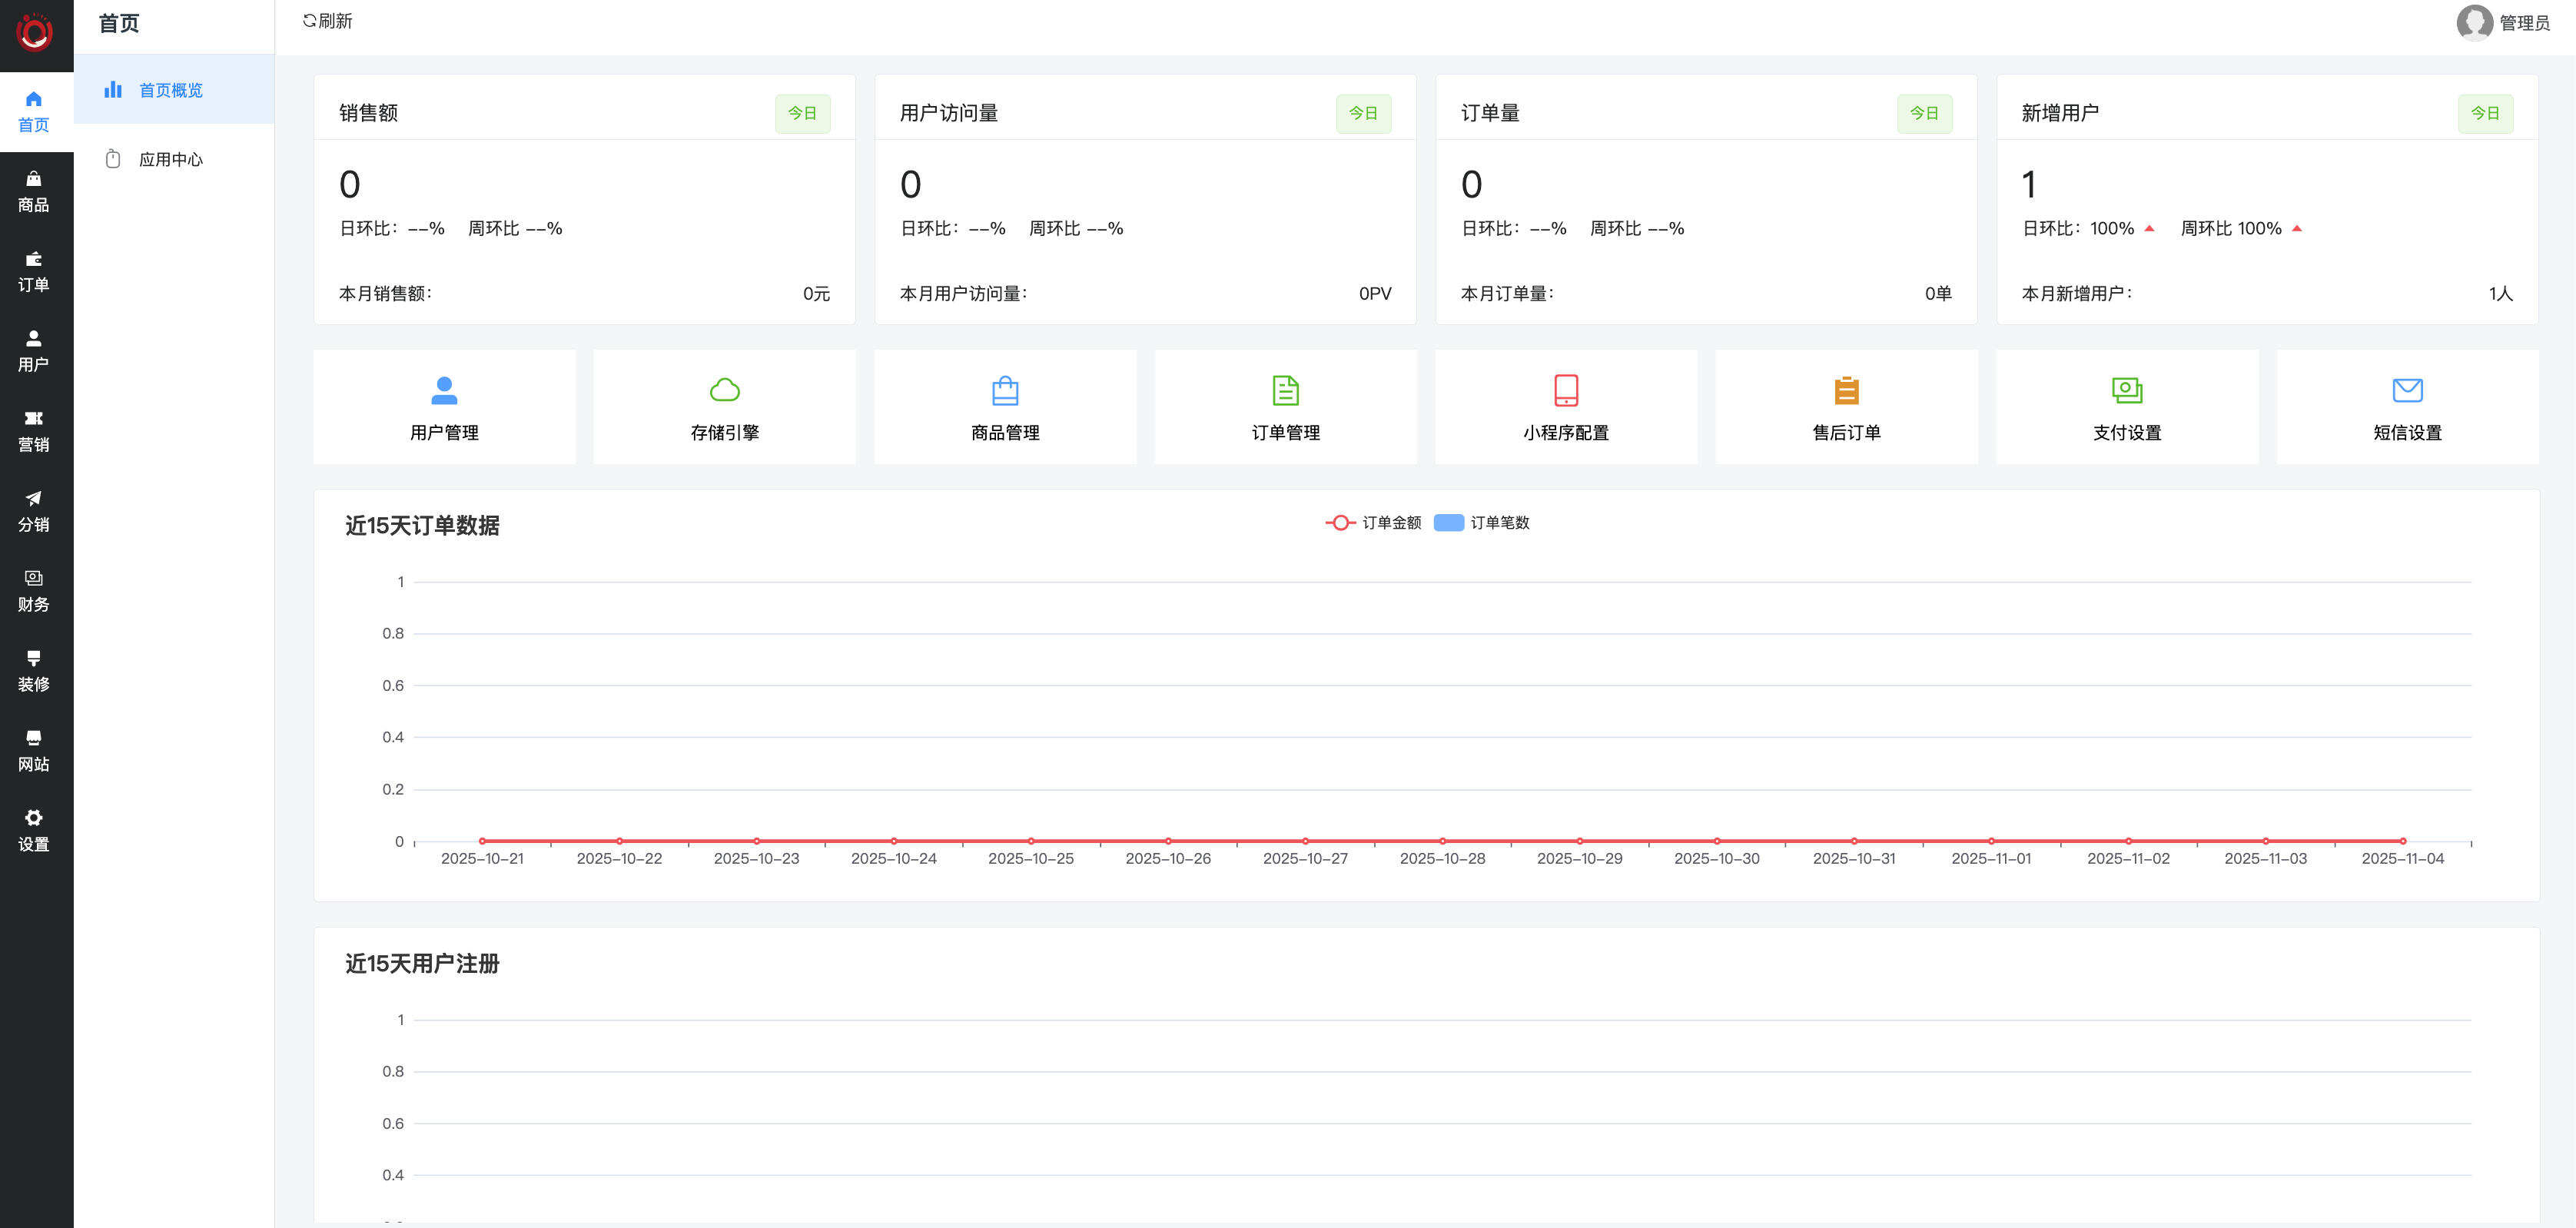Viewport: 2576px width, 1228px height.
Task: Click the 今日 badge on the 销售额 card
Action: 802,113
